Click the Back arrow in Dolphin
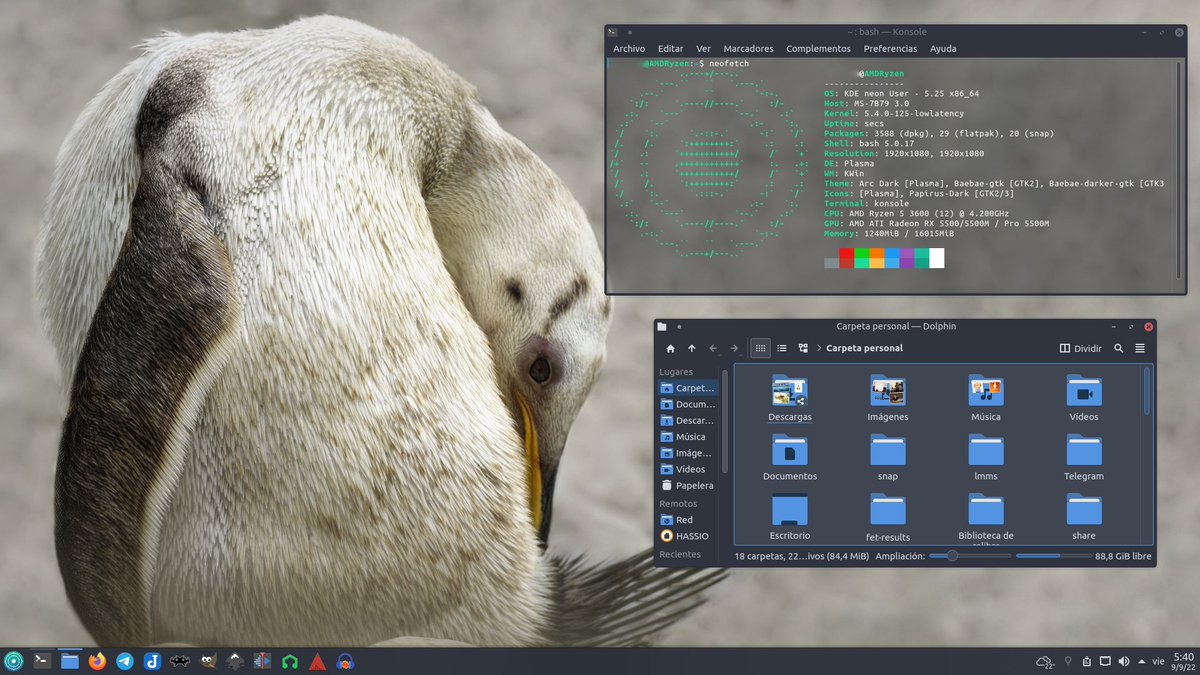The width and height of the screenshot is (1200, 675). [x=713, y=349]
